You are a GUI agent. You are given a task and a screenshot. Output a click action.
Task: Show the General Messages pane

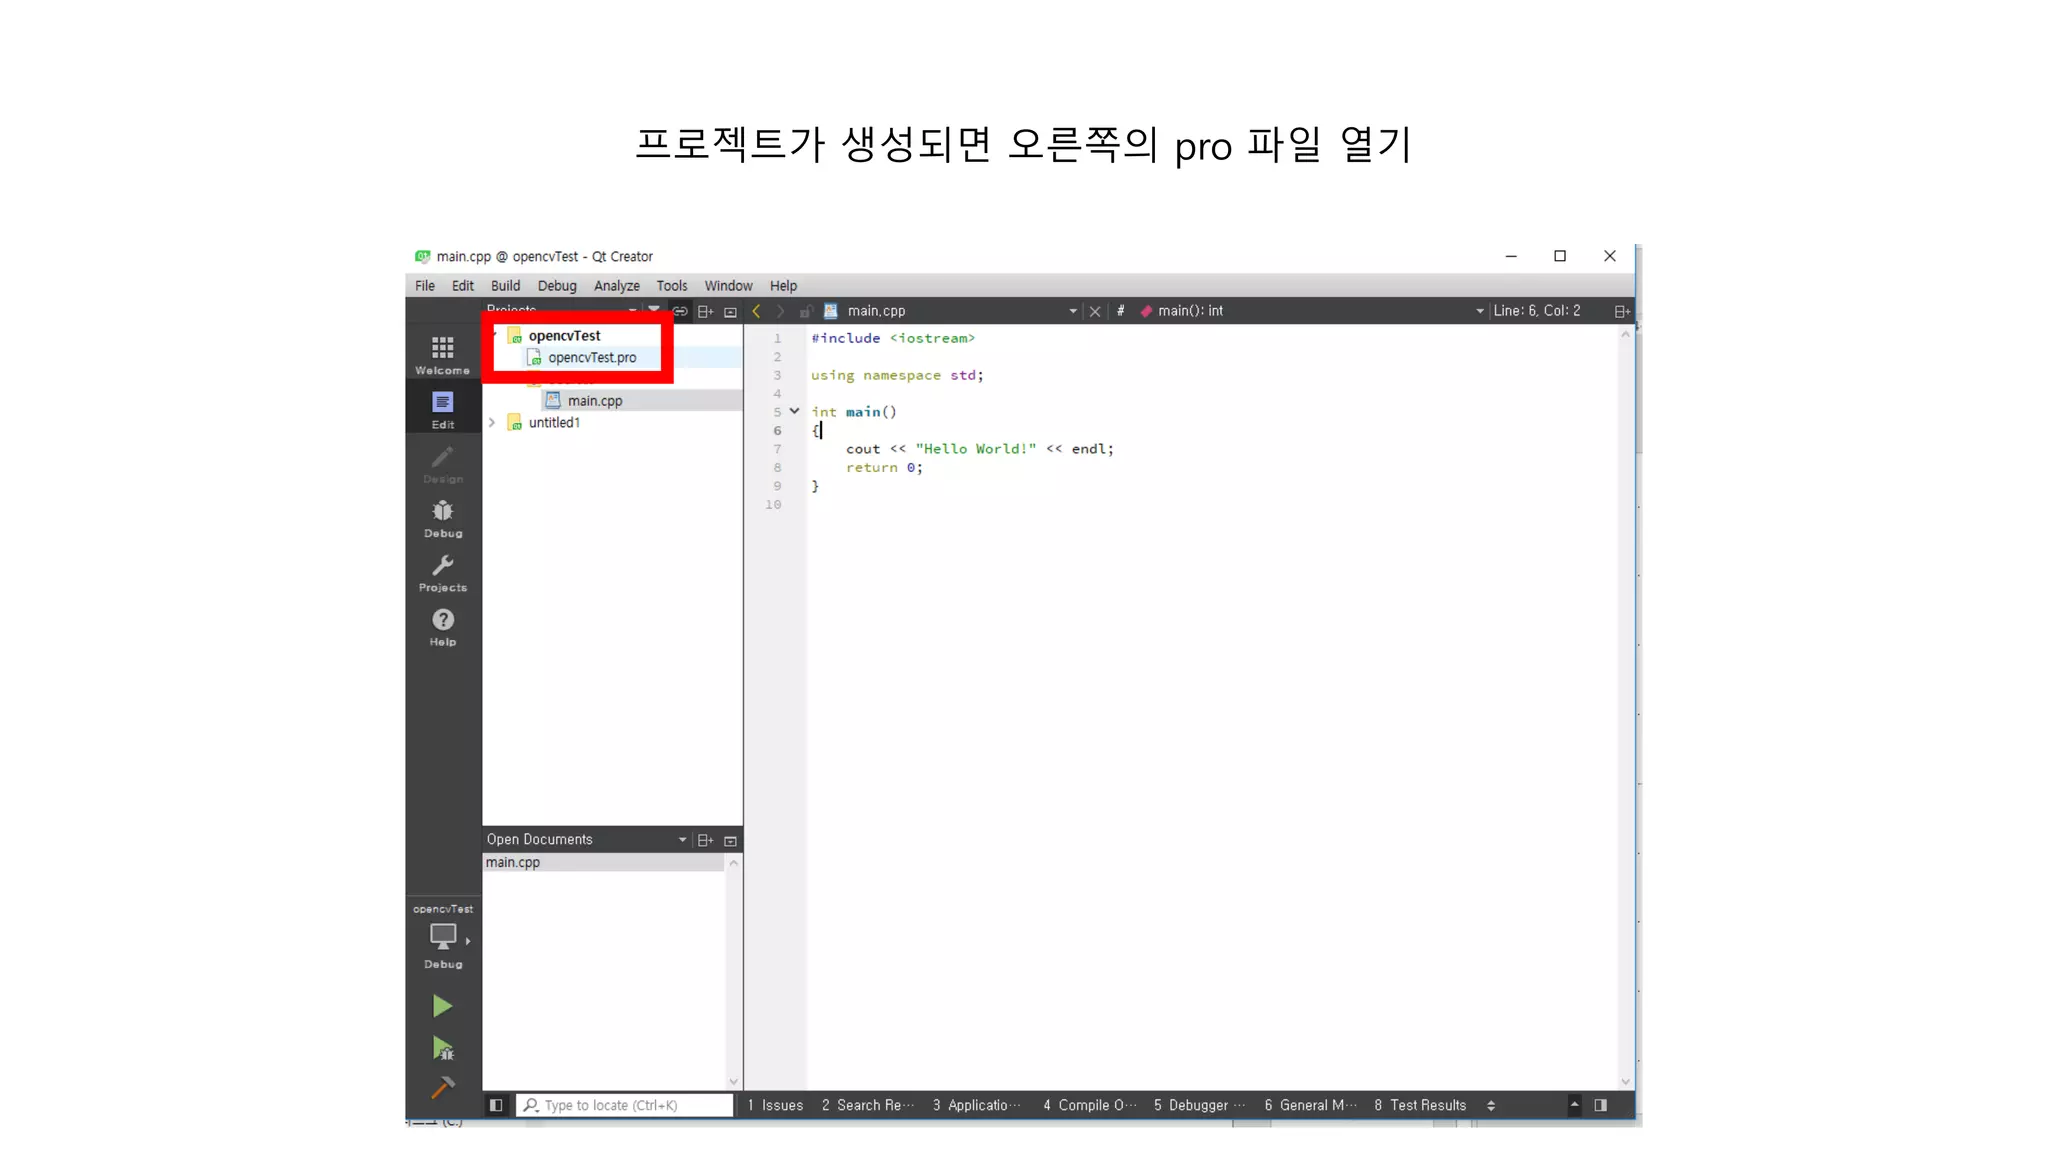1310,1105
